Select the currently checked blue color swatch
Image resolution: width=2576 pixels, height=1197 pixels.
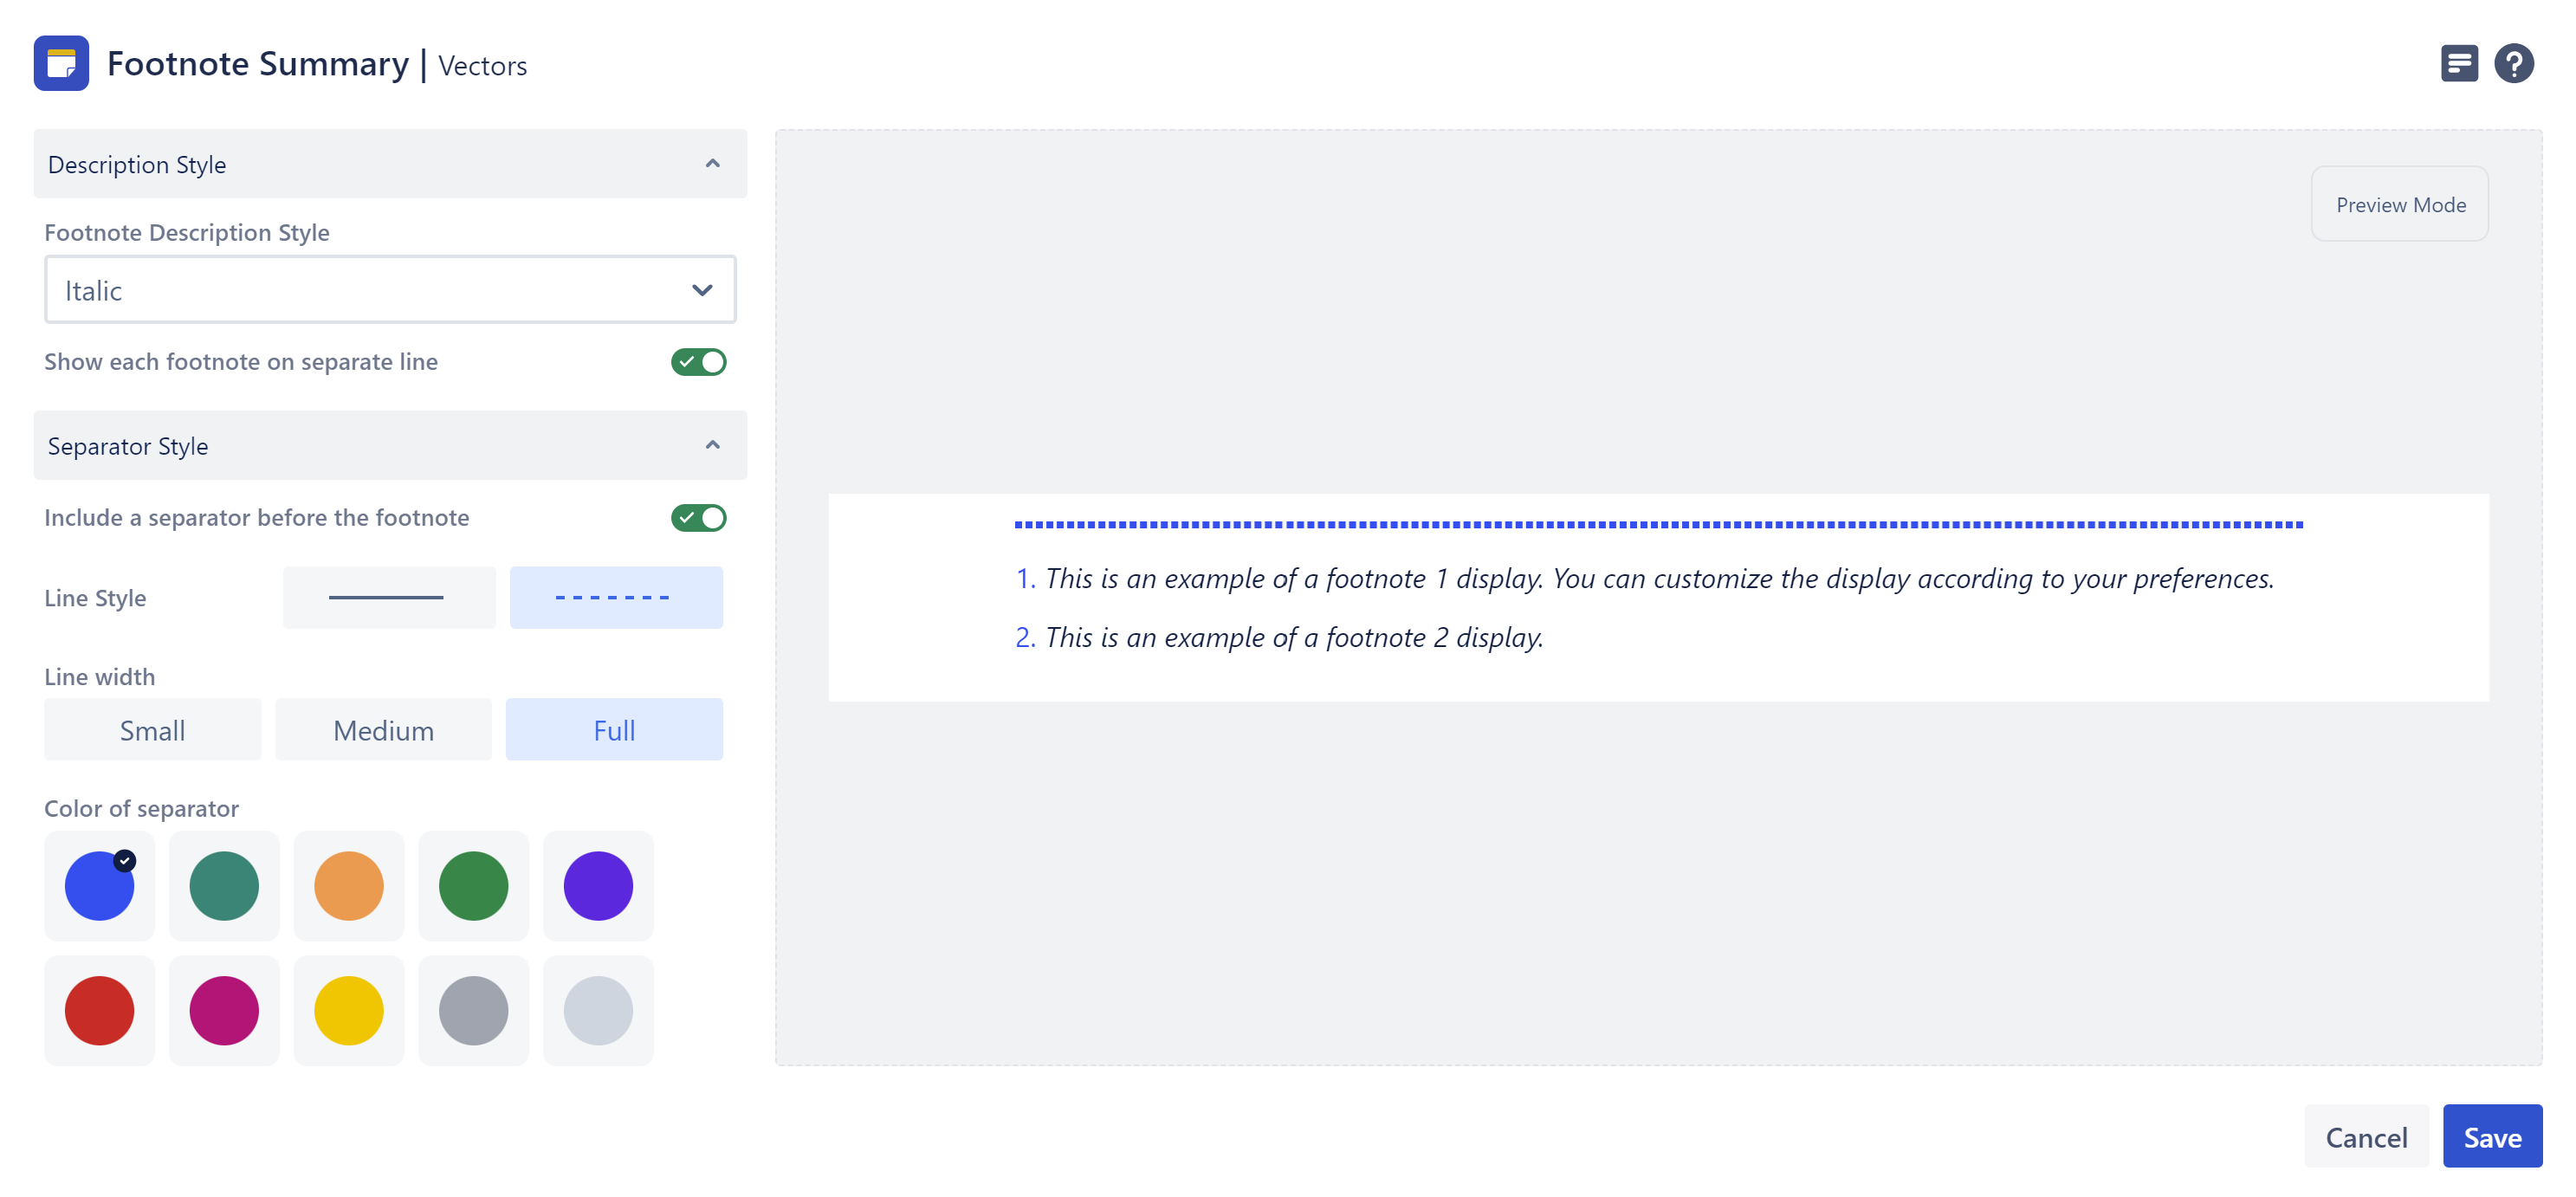click(x=99, y=885)
